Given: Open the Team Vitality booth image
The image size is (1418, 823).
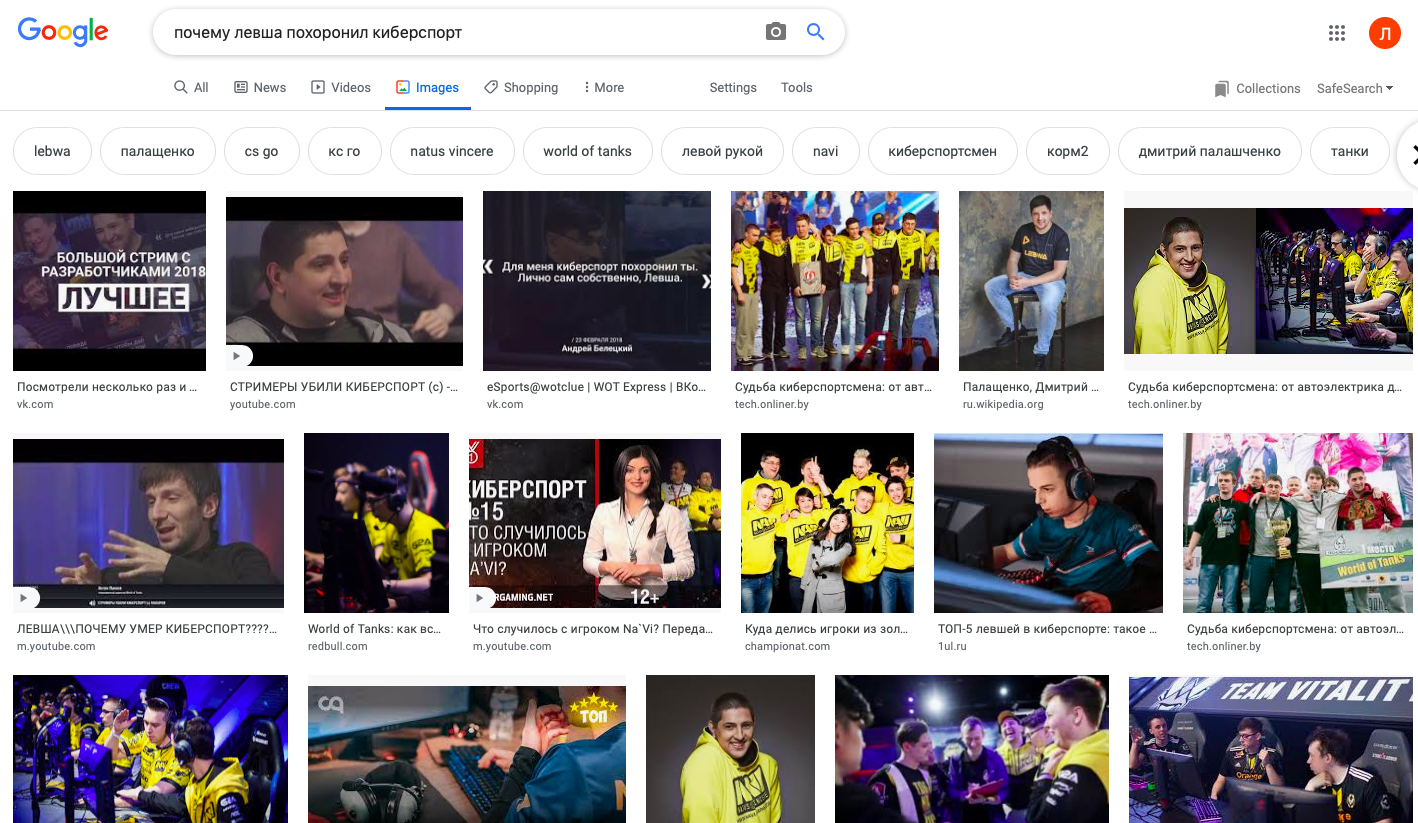Looking at the screenshot, I should [1270, 749].
